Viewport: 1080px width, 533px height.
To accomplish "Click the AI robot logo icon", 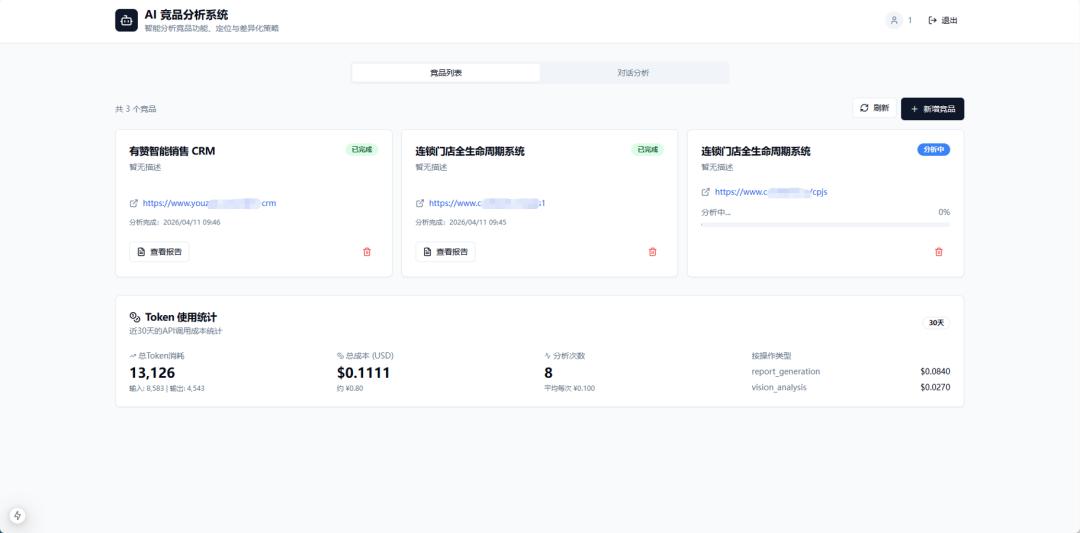I will point(126,20).
